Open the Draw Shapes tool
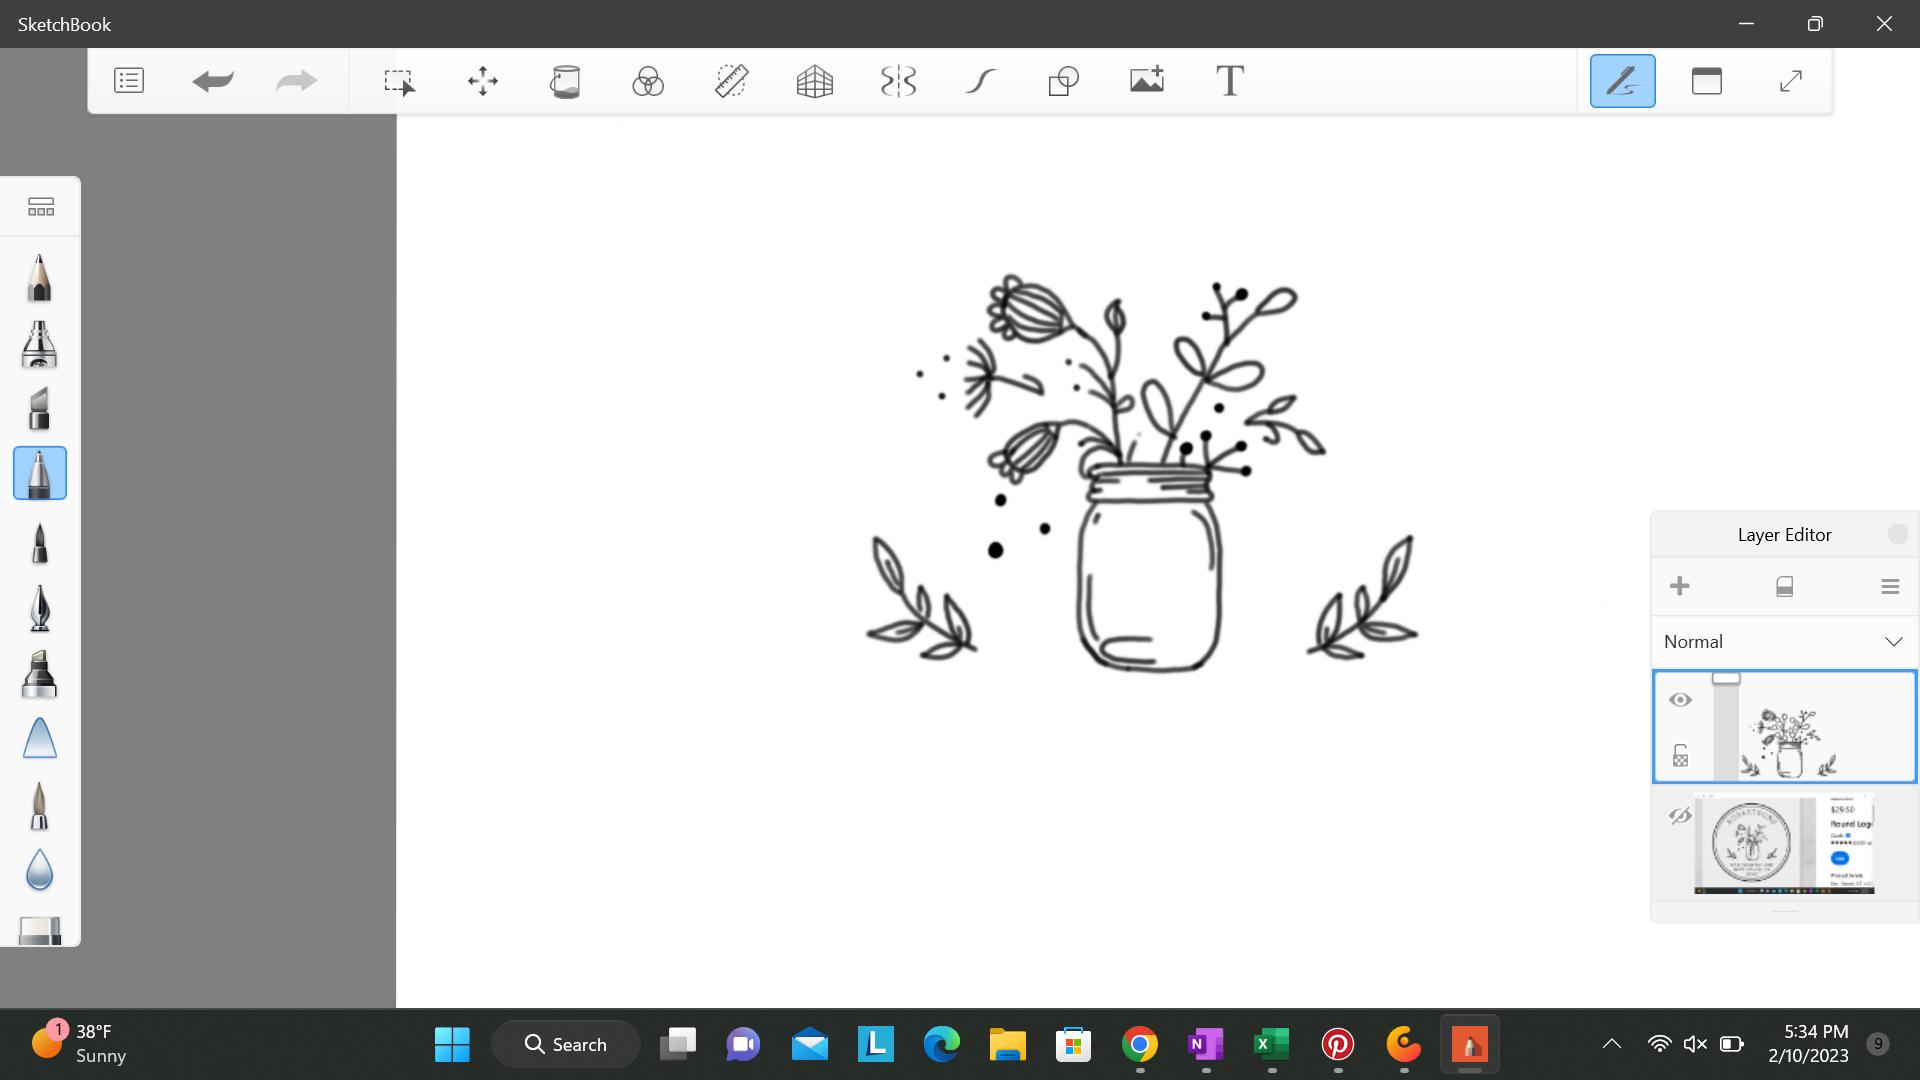The width and height of the screenshot is (1920, 1080). coord(1064,81)
